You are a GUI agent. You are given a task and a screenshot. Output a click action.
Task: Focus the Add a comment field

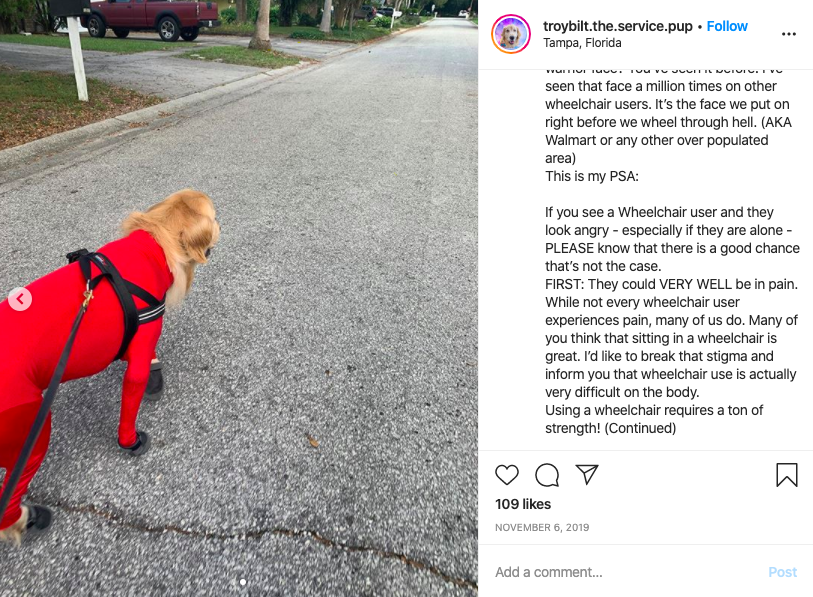[627, 572]
